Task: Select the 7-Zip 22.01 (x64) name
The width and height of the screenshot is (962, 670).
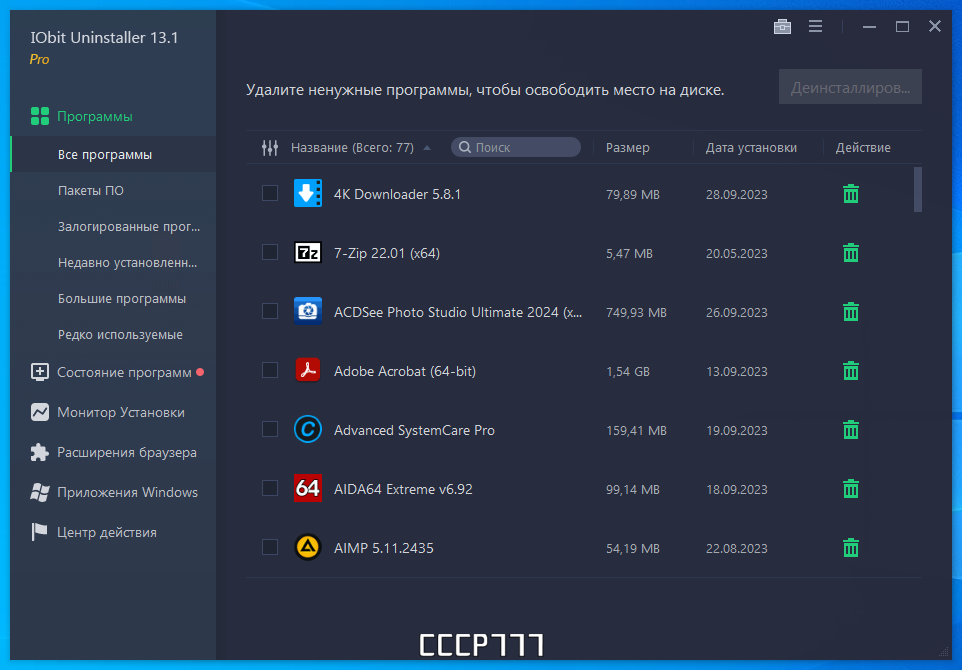Action: coord(387,253)
